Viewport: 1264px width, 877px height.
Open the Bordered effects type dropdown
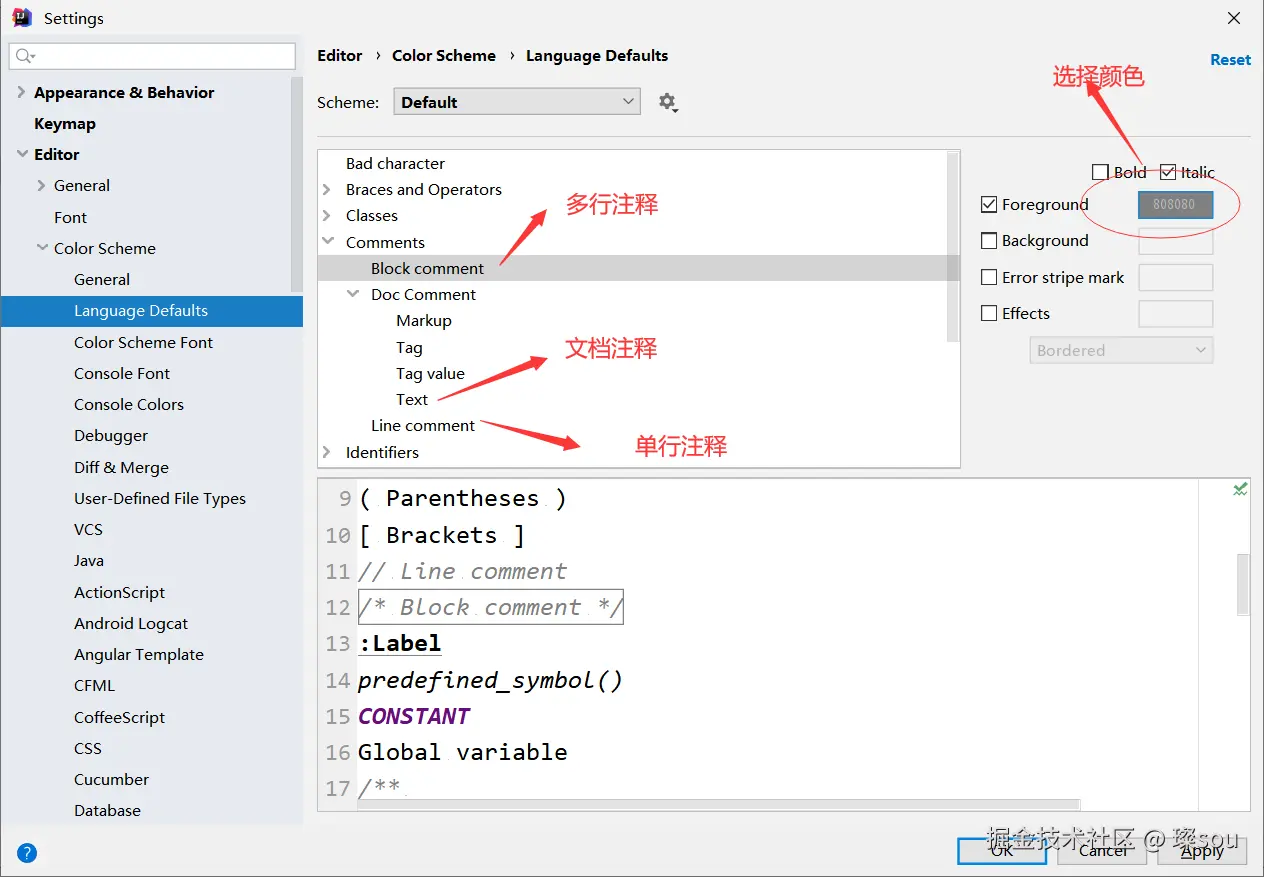pyautogui.click(x=1121, y=350)
